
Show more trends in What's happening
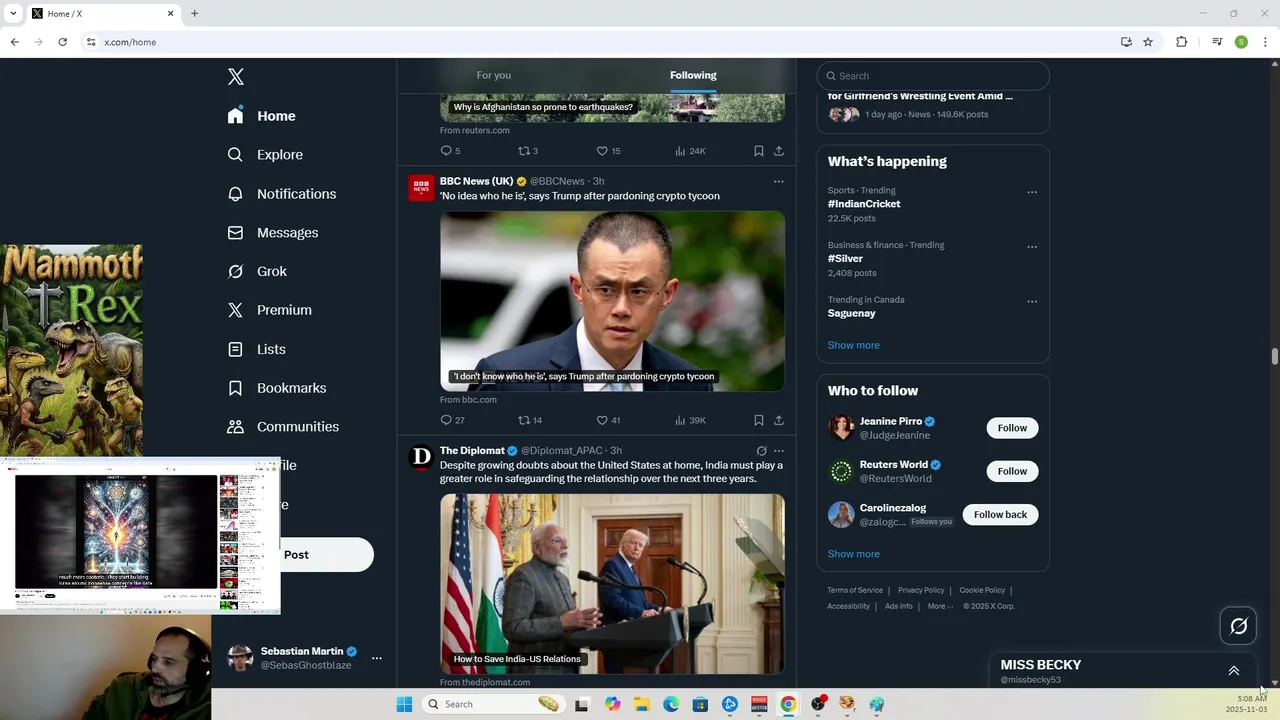point(853,345)
